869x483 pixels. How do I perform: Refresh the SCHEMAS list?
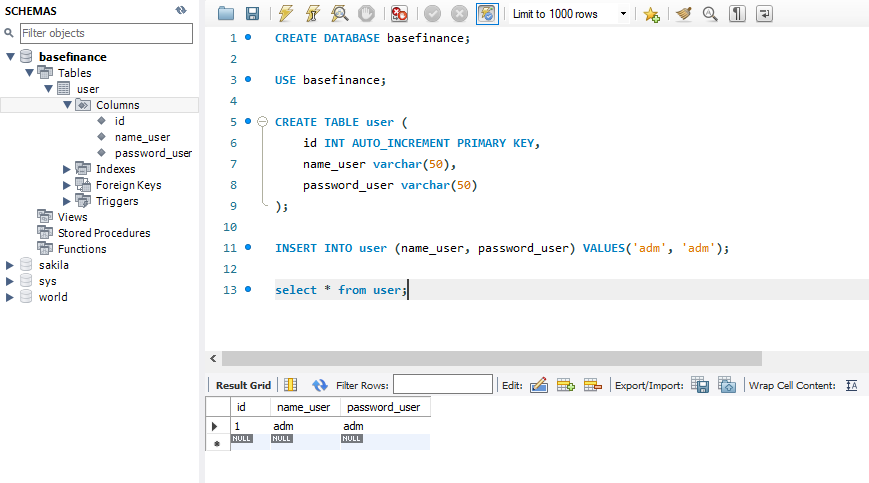pos(181,10)
